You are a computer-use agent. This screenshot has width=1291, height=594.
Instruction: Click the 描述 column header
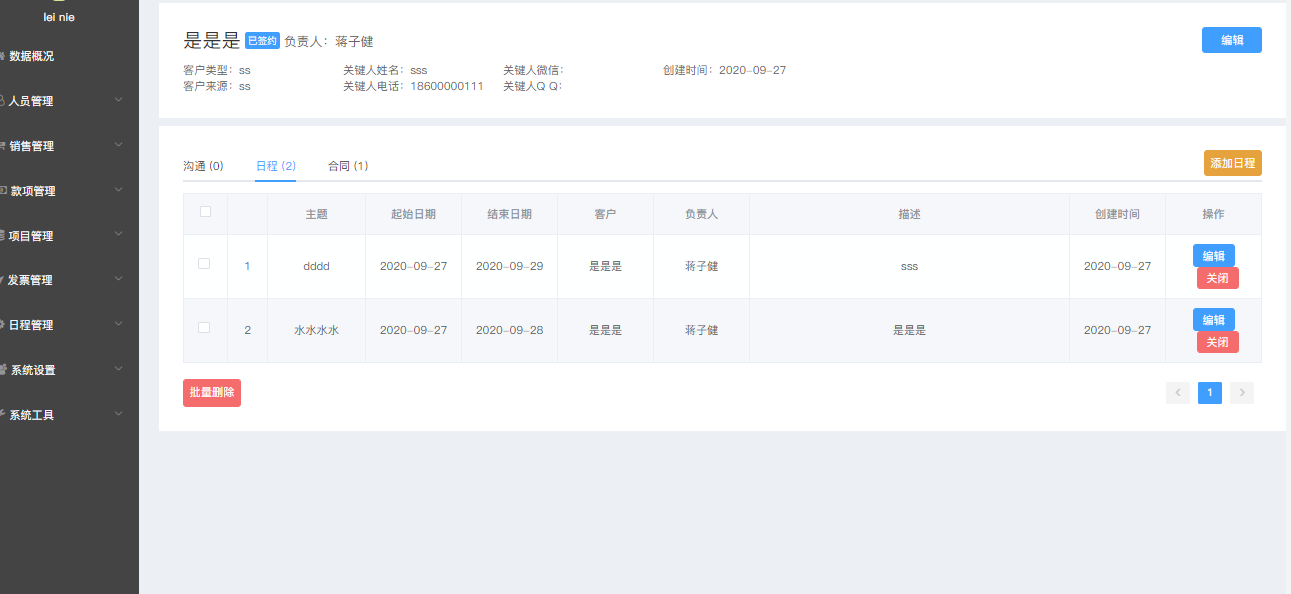[909, 214]
